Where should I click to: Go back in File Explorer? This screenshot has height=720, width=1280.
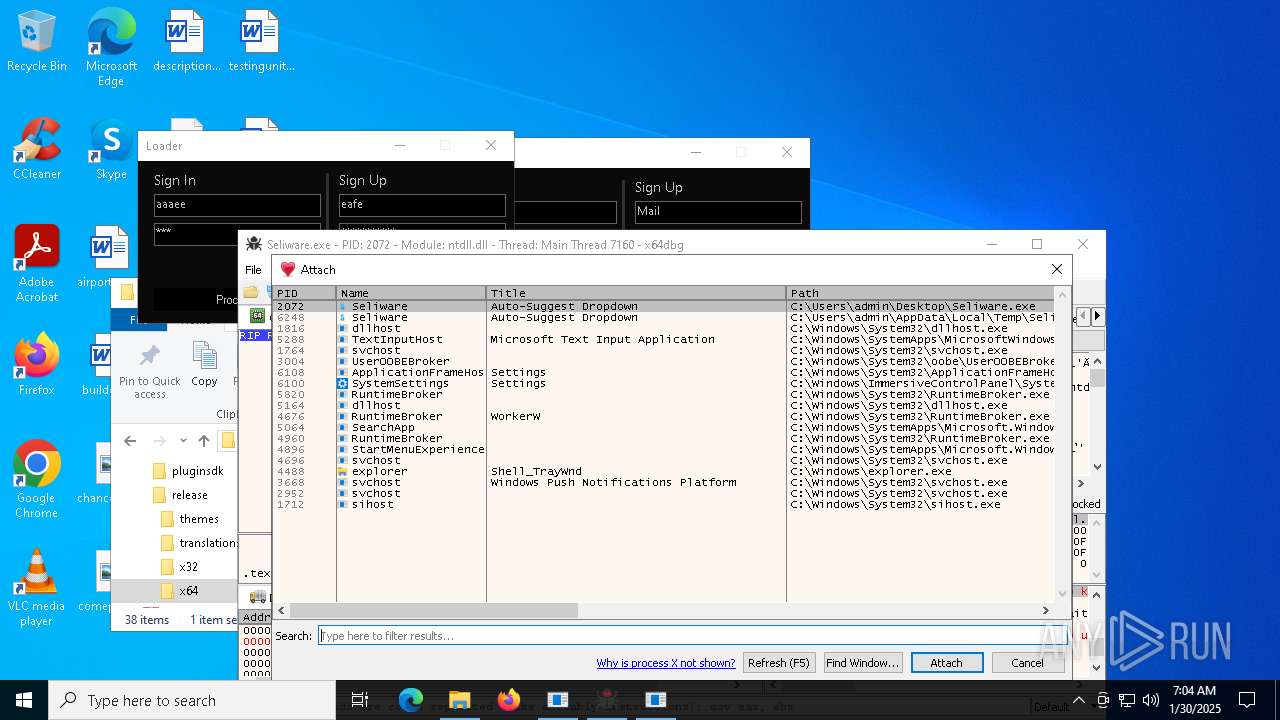pos(130,441)
